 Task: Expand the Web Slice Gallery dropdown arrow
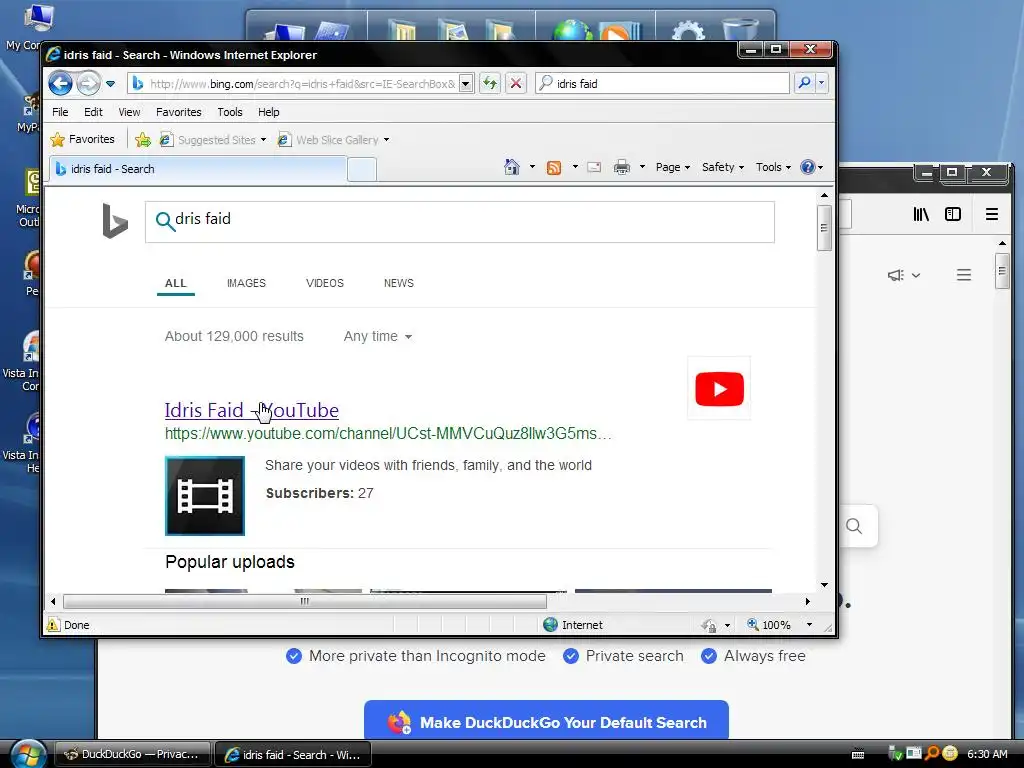coord(386,140)
